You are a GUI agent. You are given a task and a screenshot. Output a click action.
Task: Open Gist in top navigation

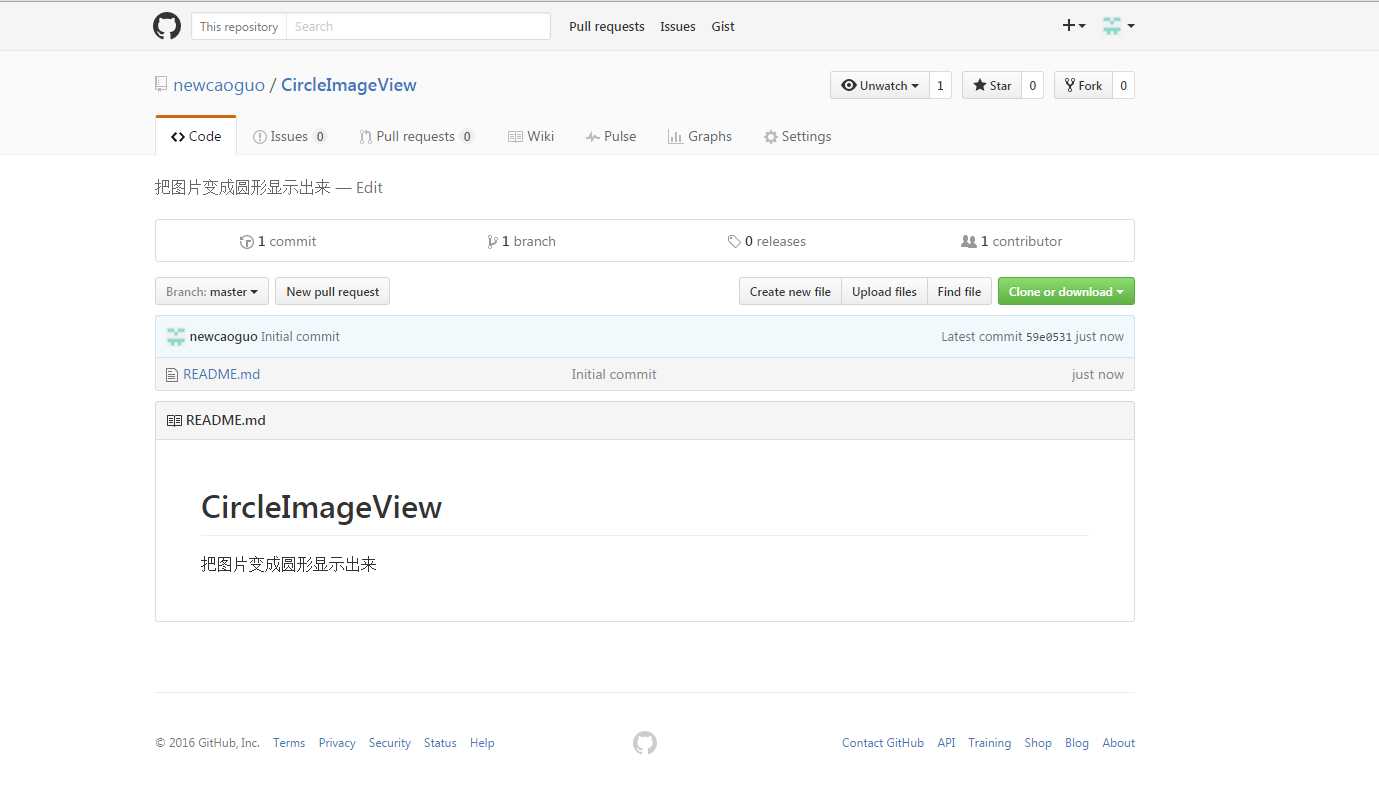(x=723, y=27)
